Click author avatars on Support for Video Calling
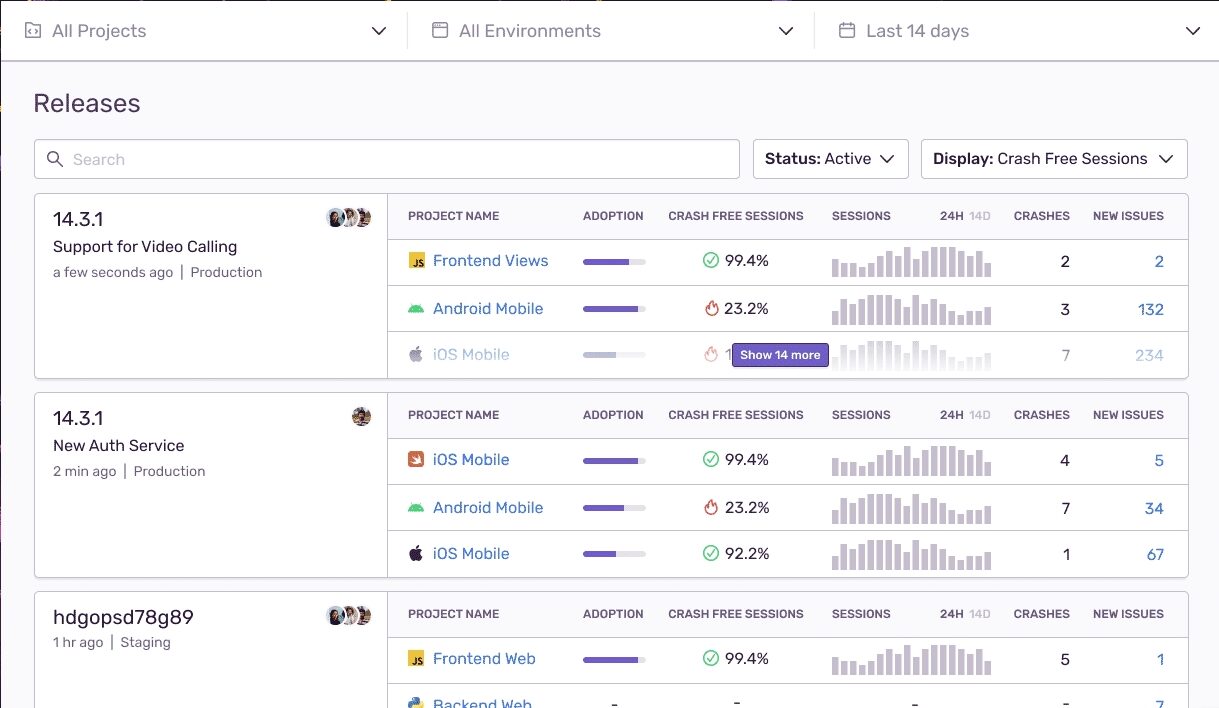The height and width of the screenshot is (708, 1219). coord(349,218)
